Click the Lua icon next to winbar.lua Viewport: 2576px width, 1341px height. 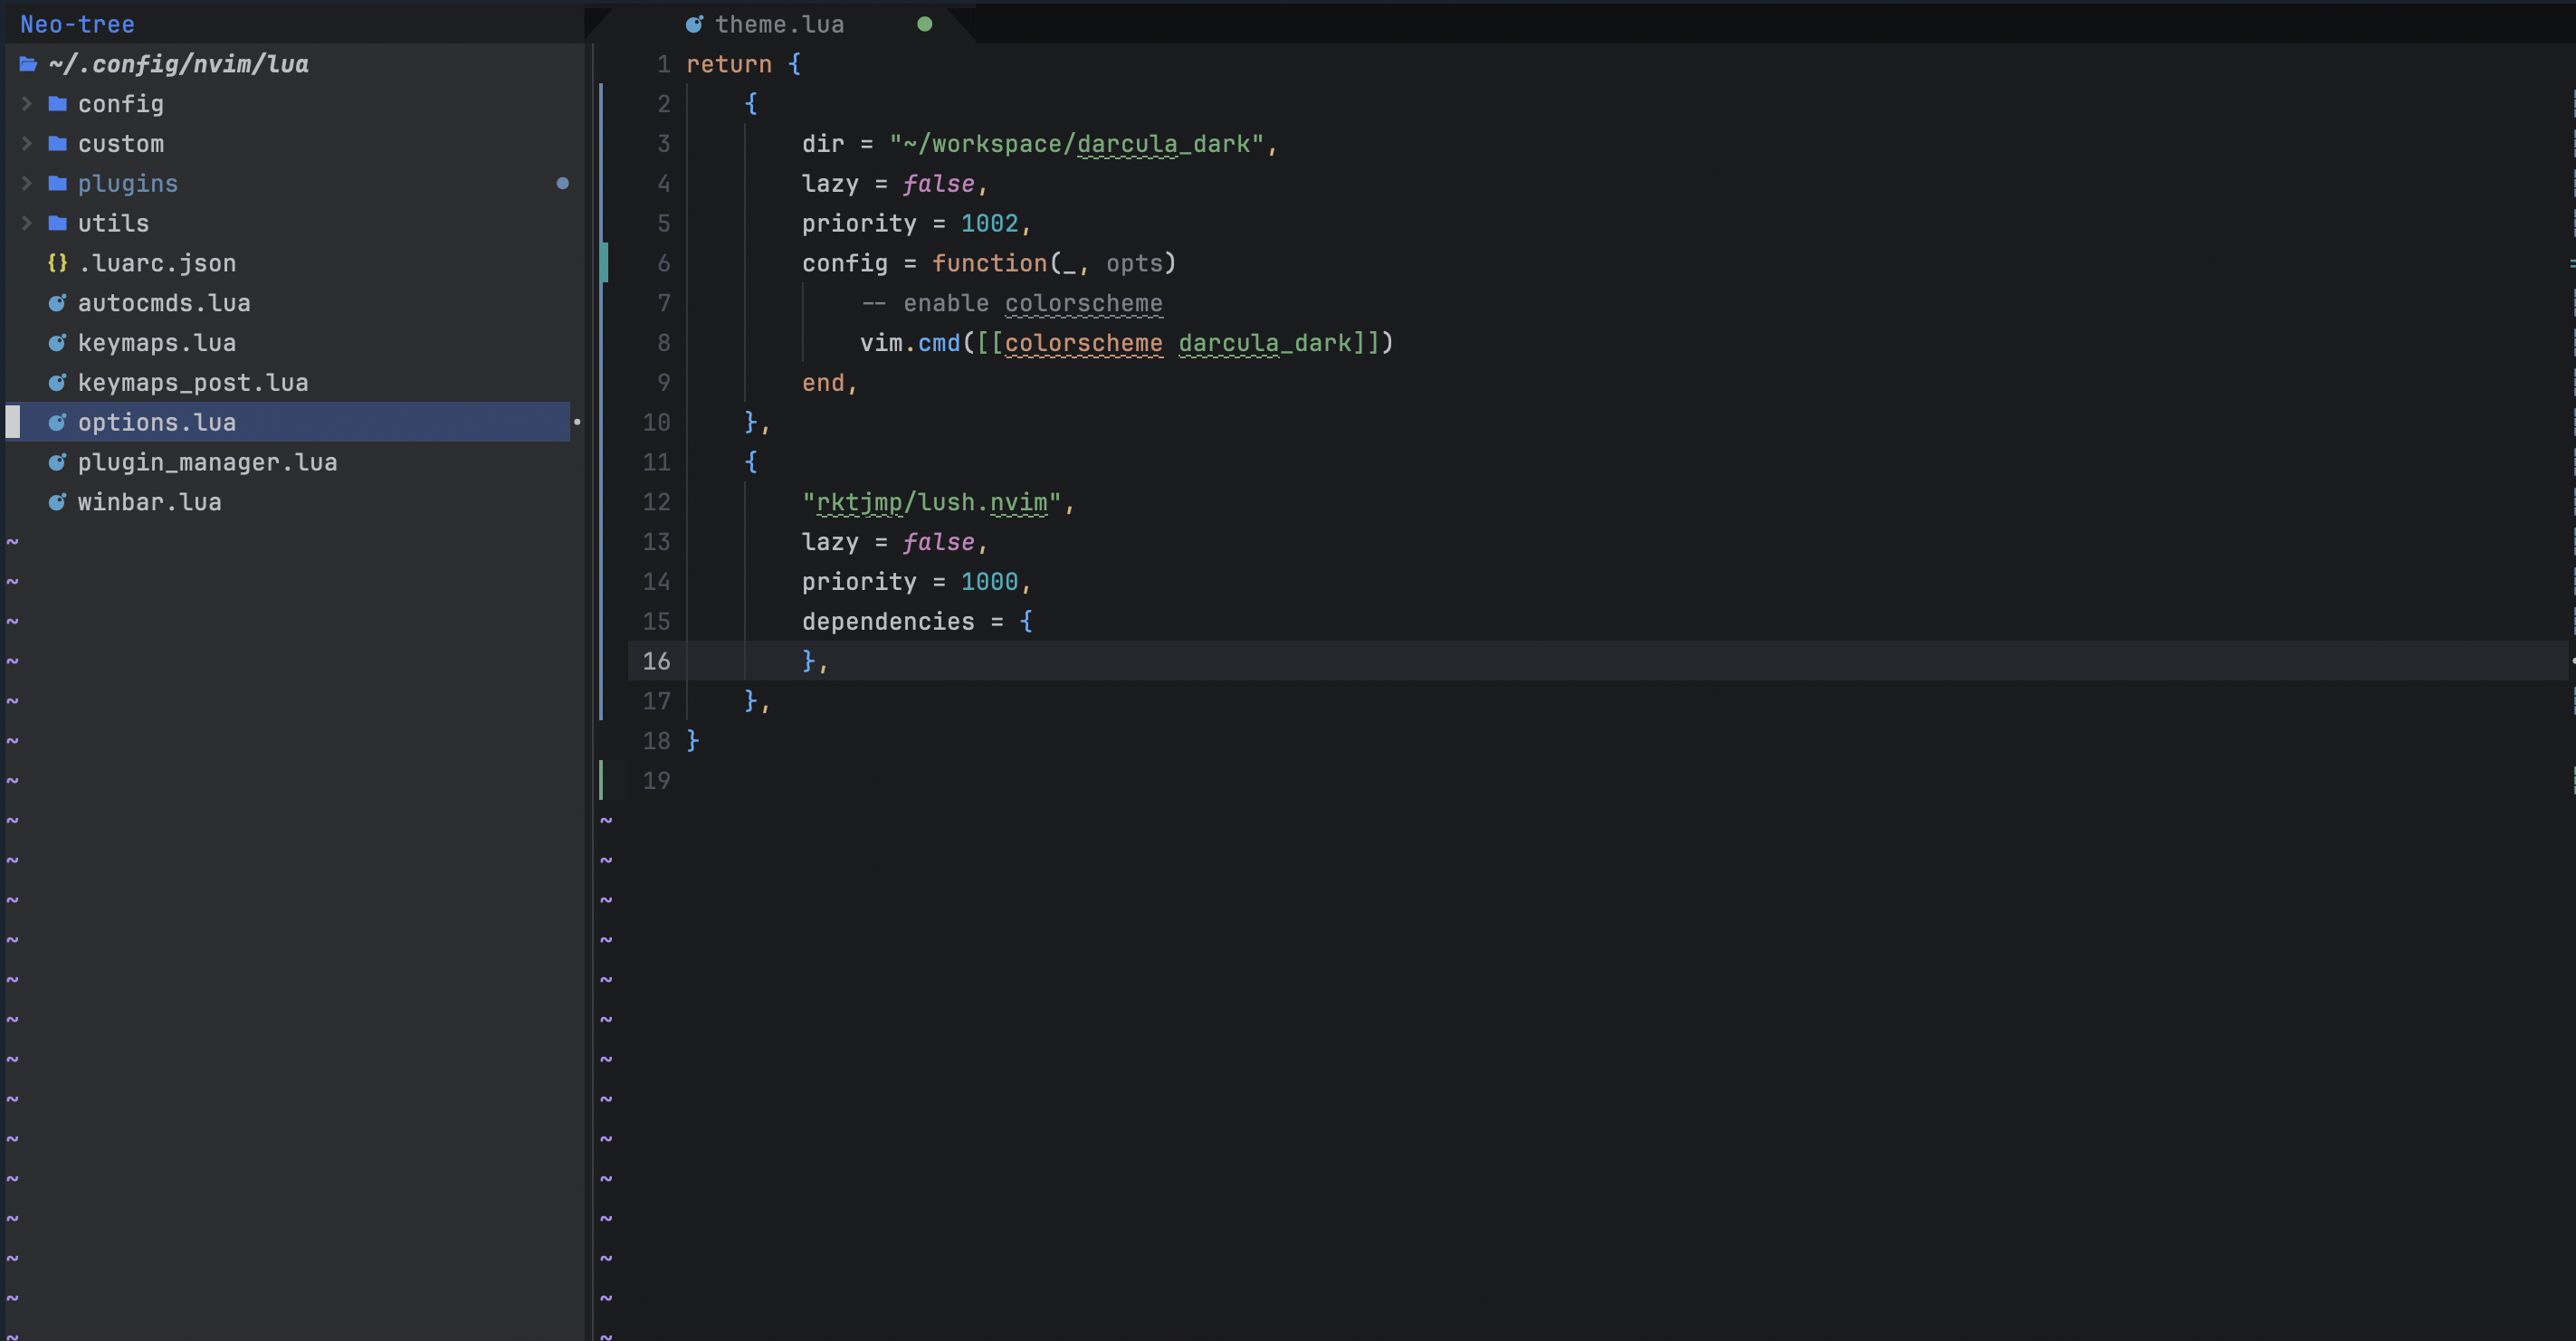click(x=57, y=502)
